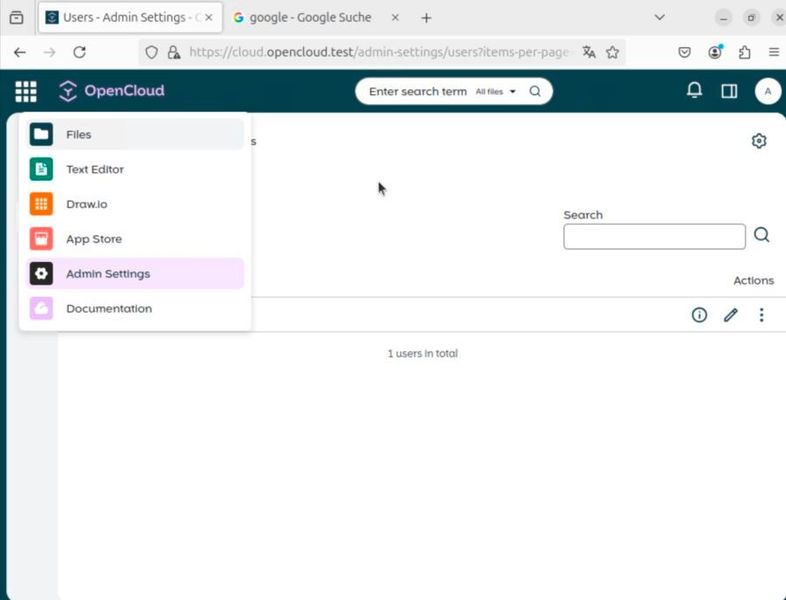Bookmark this page with star icon
Image resolution: width=786 pixels, height=600 pixels.
[612, 52]
